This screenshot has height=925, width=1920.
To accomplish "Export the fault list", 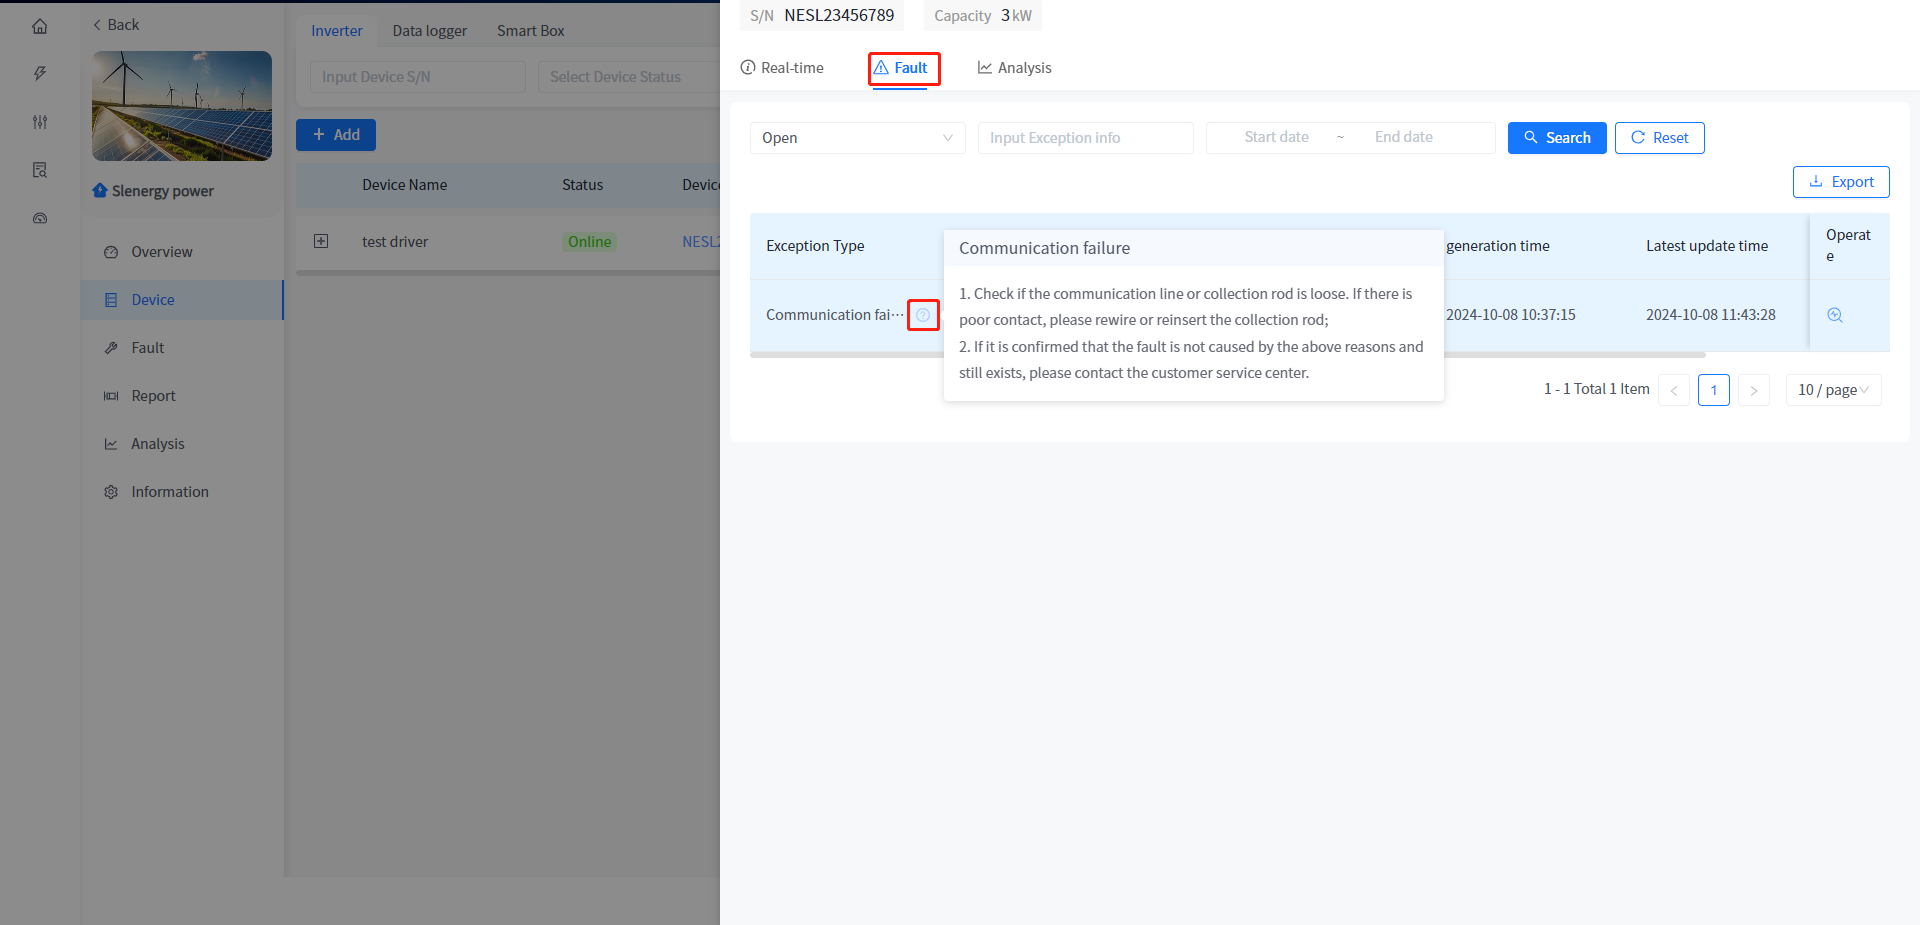I will [x=1840, y=182].
